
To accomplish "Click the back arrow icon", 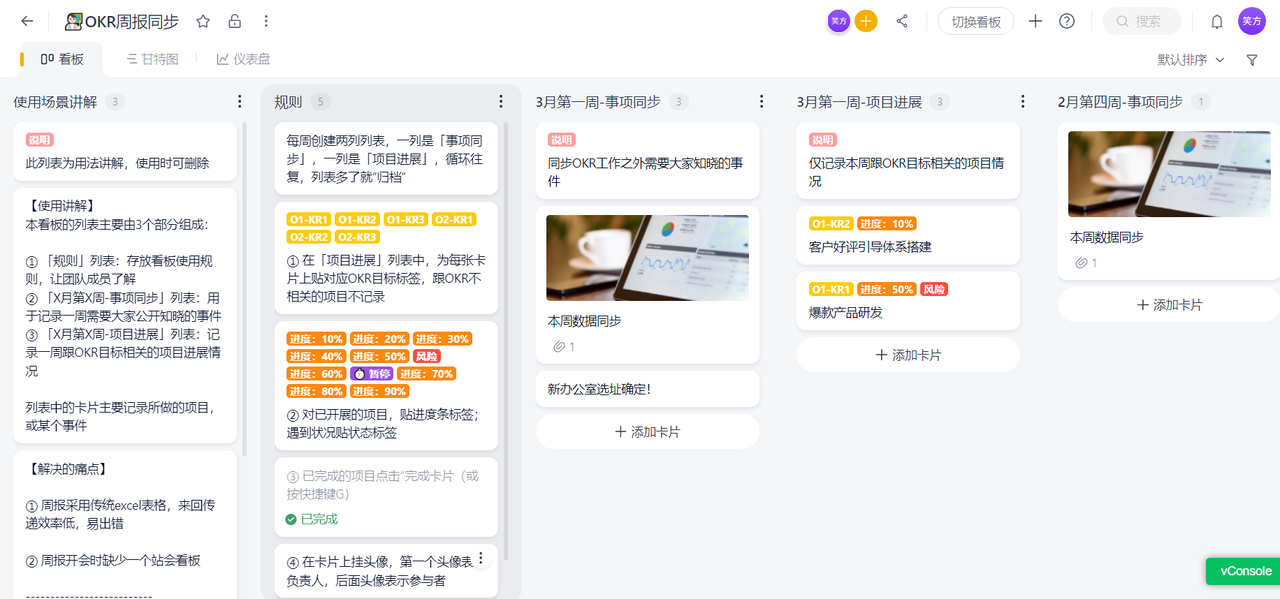I will 27,21.
